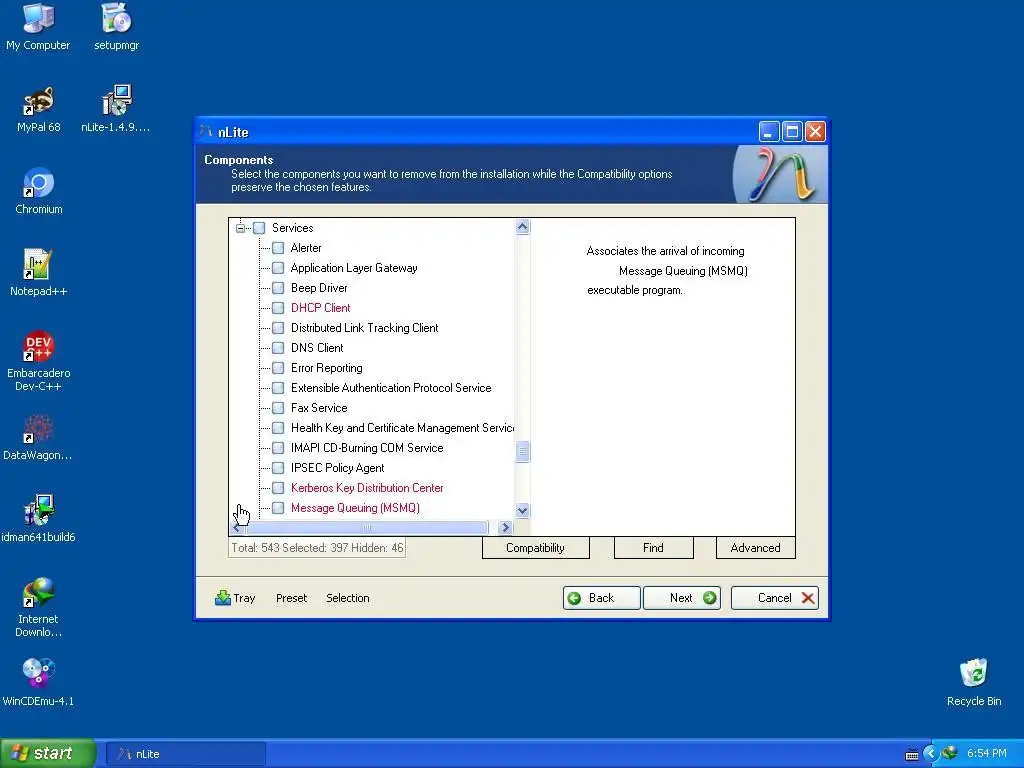Select DataWagon desktop shortcut
The image size is (1024, 768).
[x=38, y=437]
